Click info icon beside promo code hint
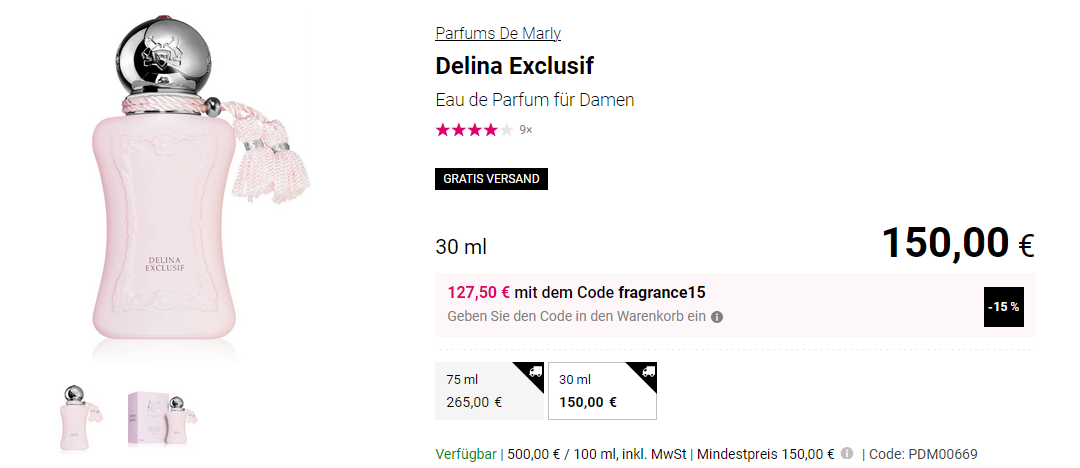The height and width of the screenshot is (468, 1080). pyautogui.click(x=717, y=317)
